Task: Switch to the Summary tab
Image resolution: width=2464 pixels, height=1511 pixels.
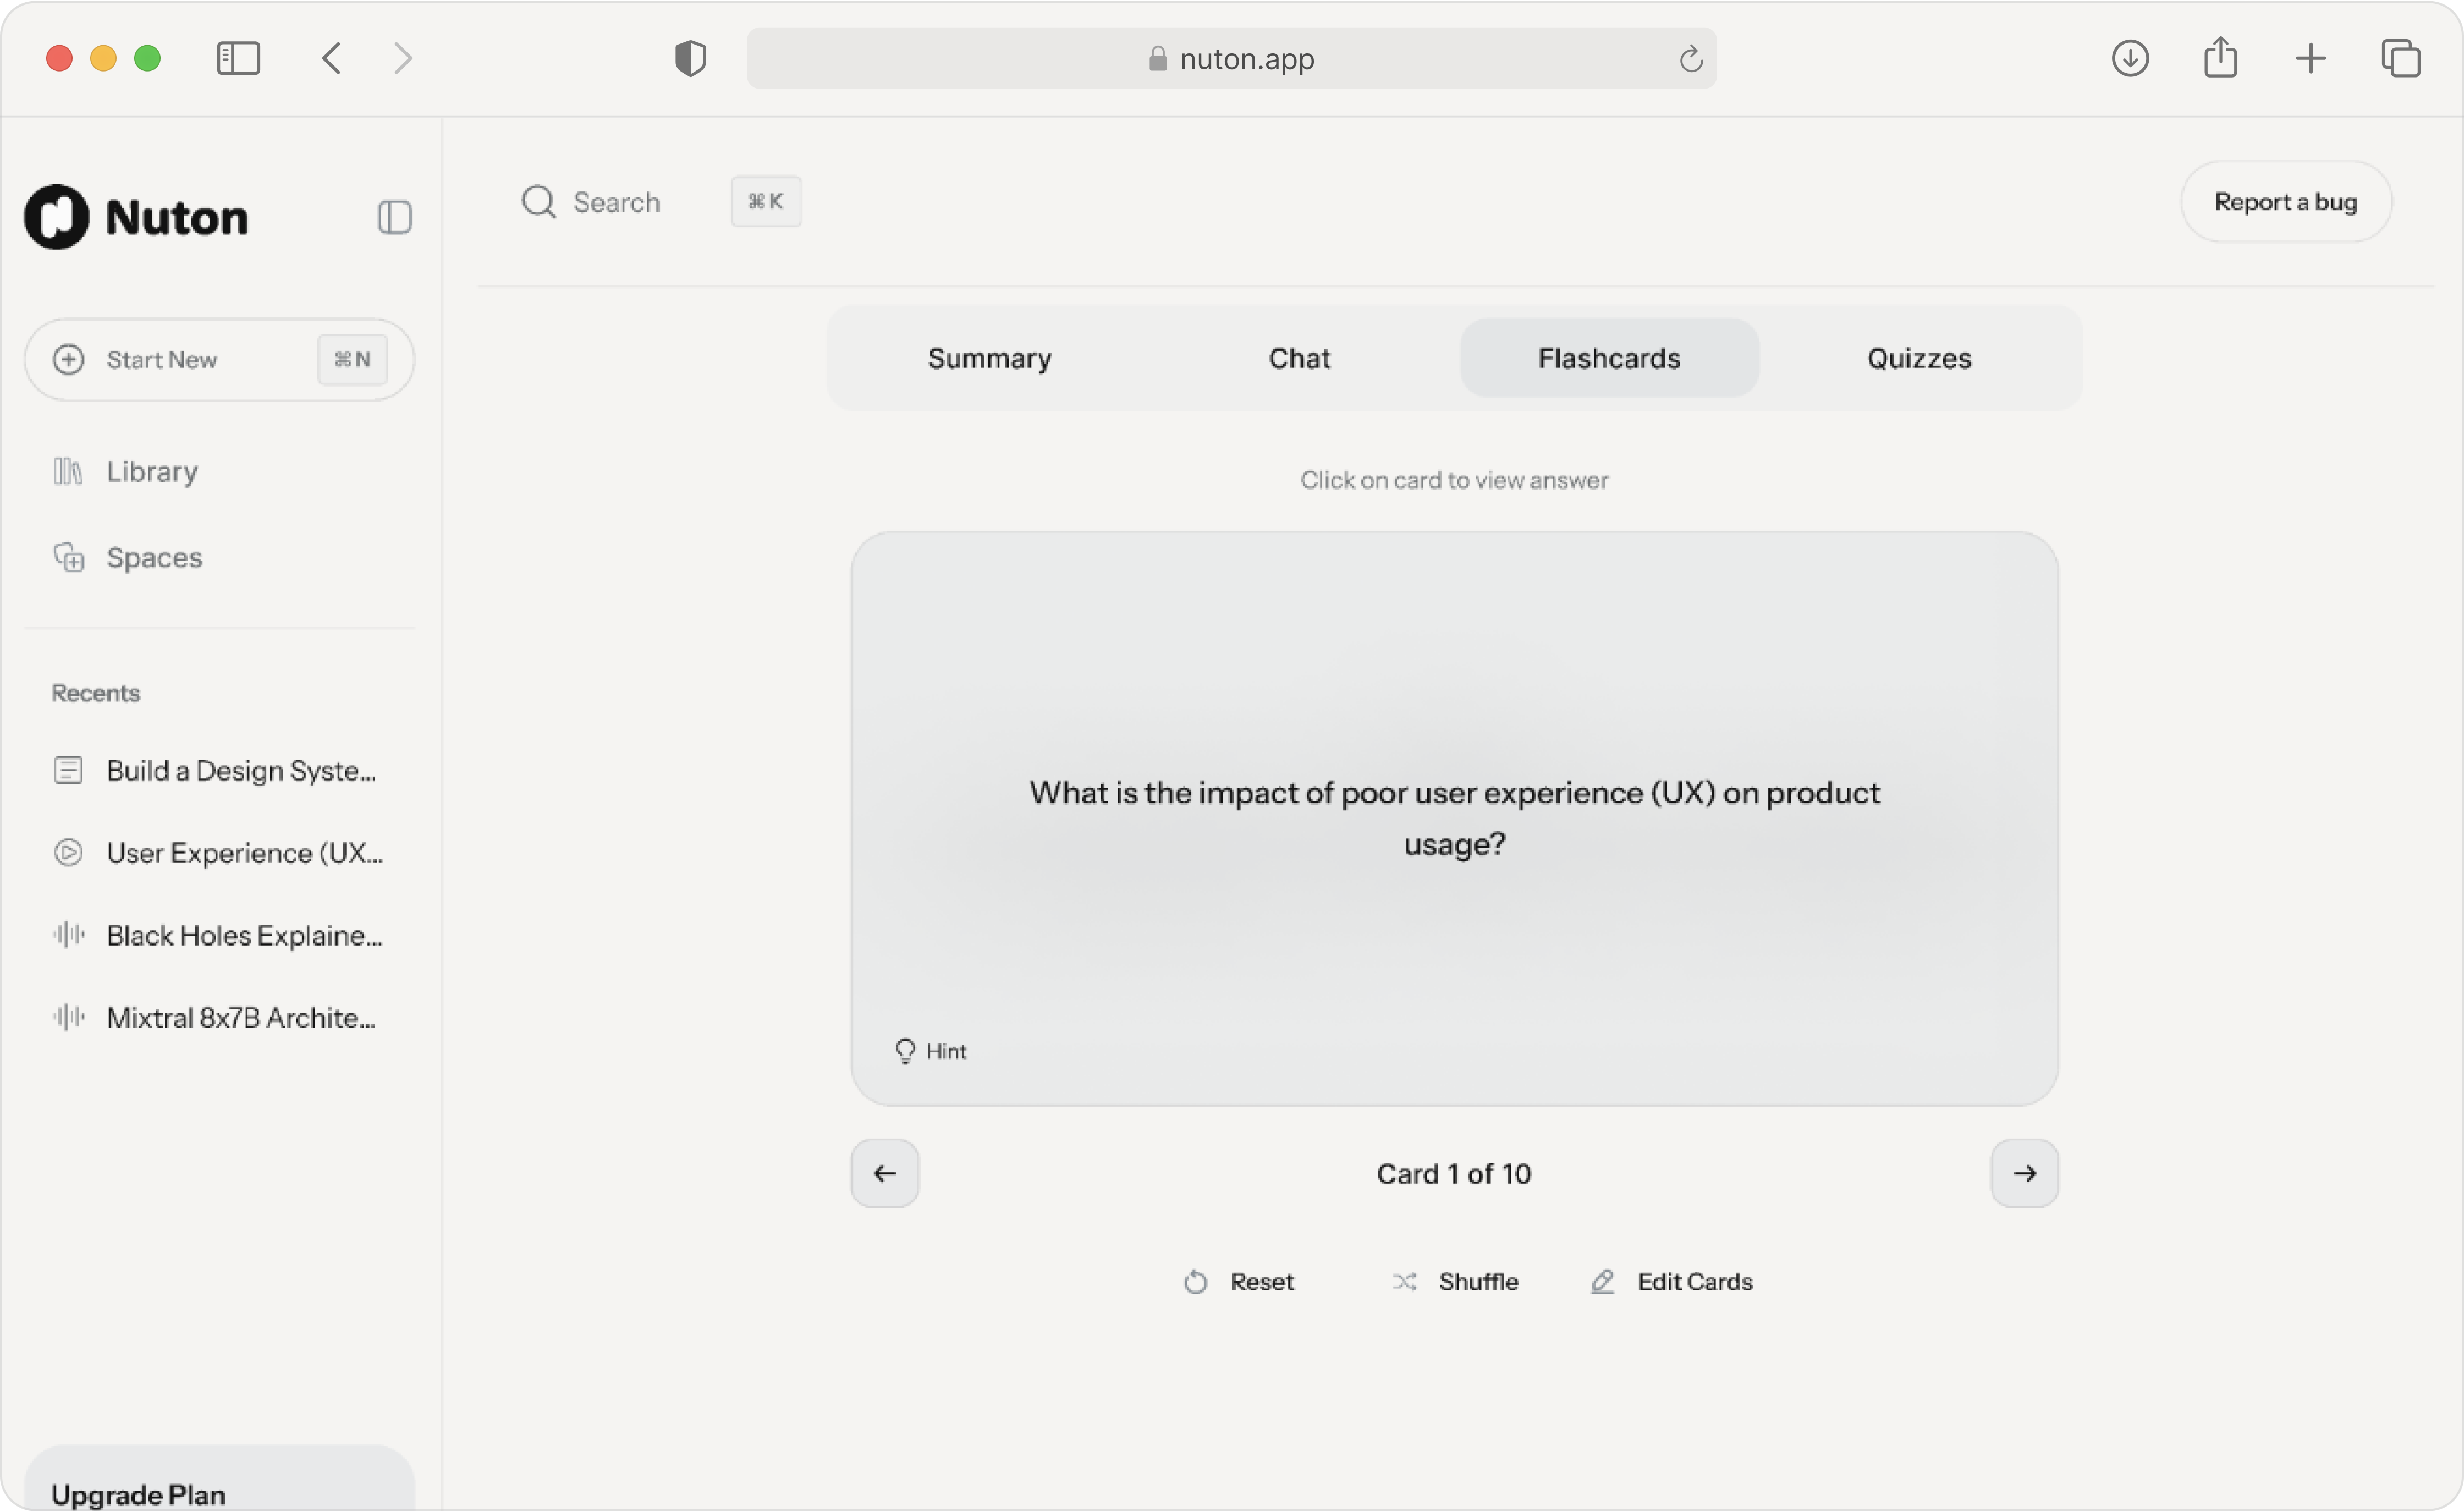Action: coord(989,358)
